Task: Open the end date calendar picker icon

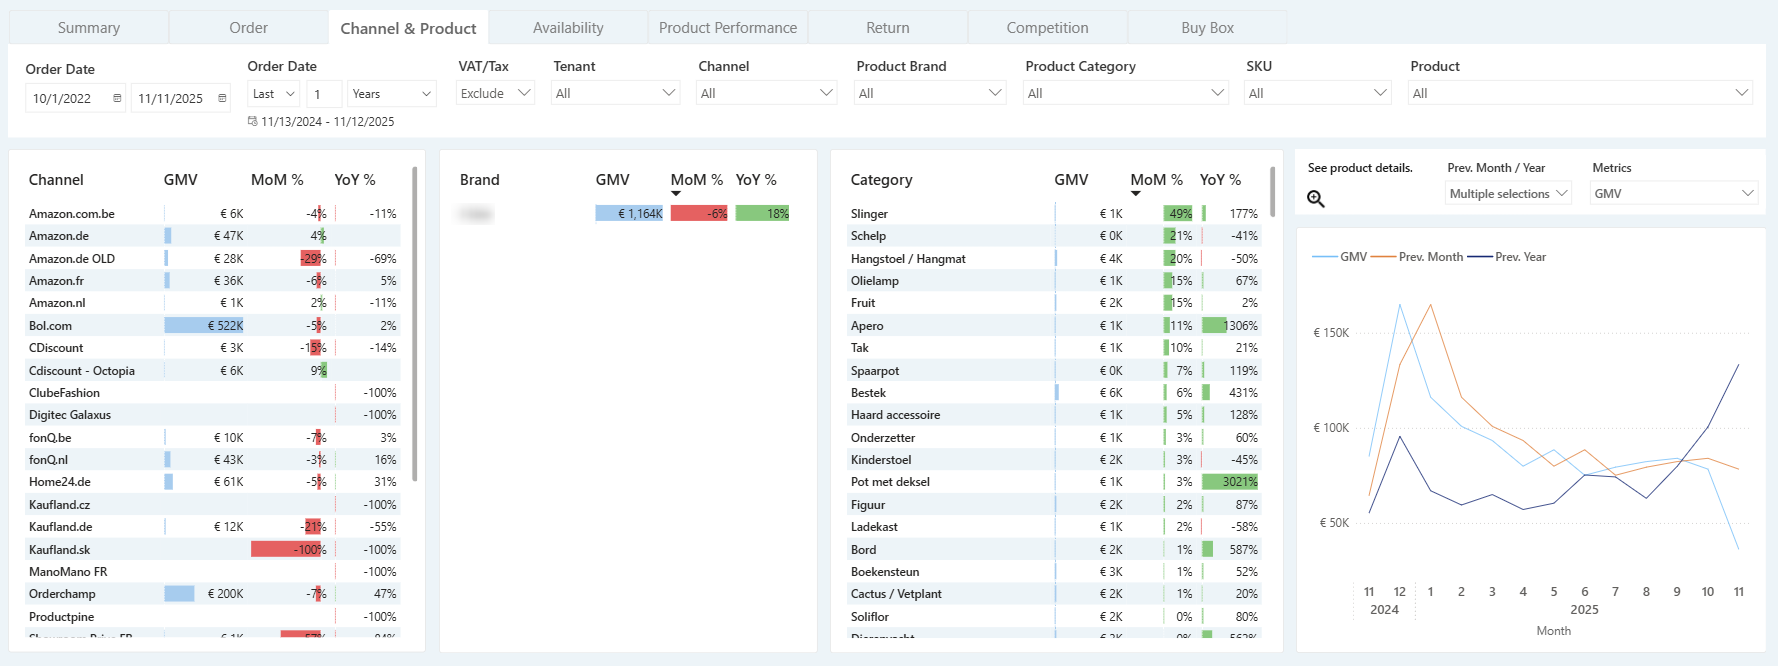Action: pyautogui.click(x=222, y=98)
